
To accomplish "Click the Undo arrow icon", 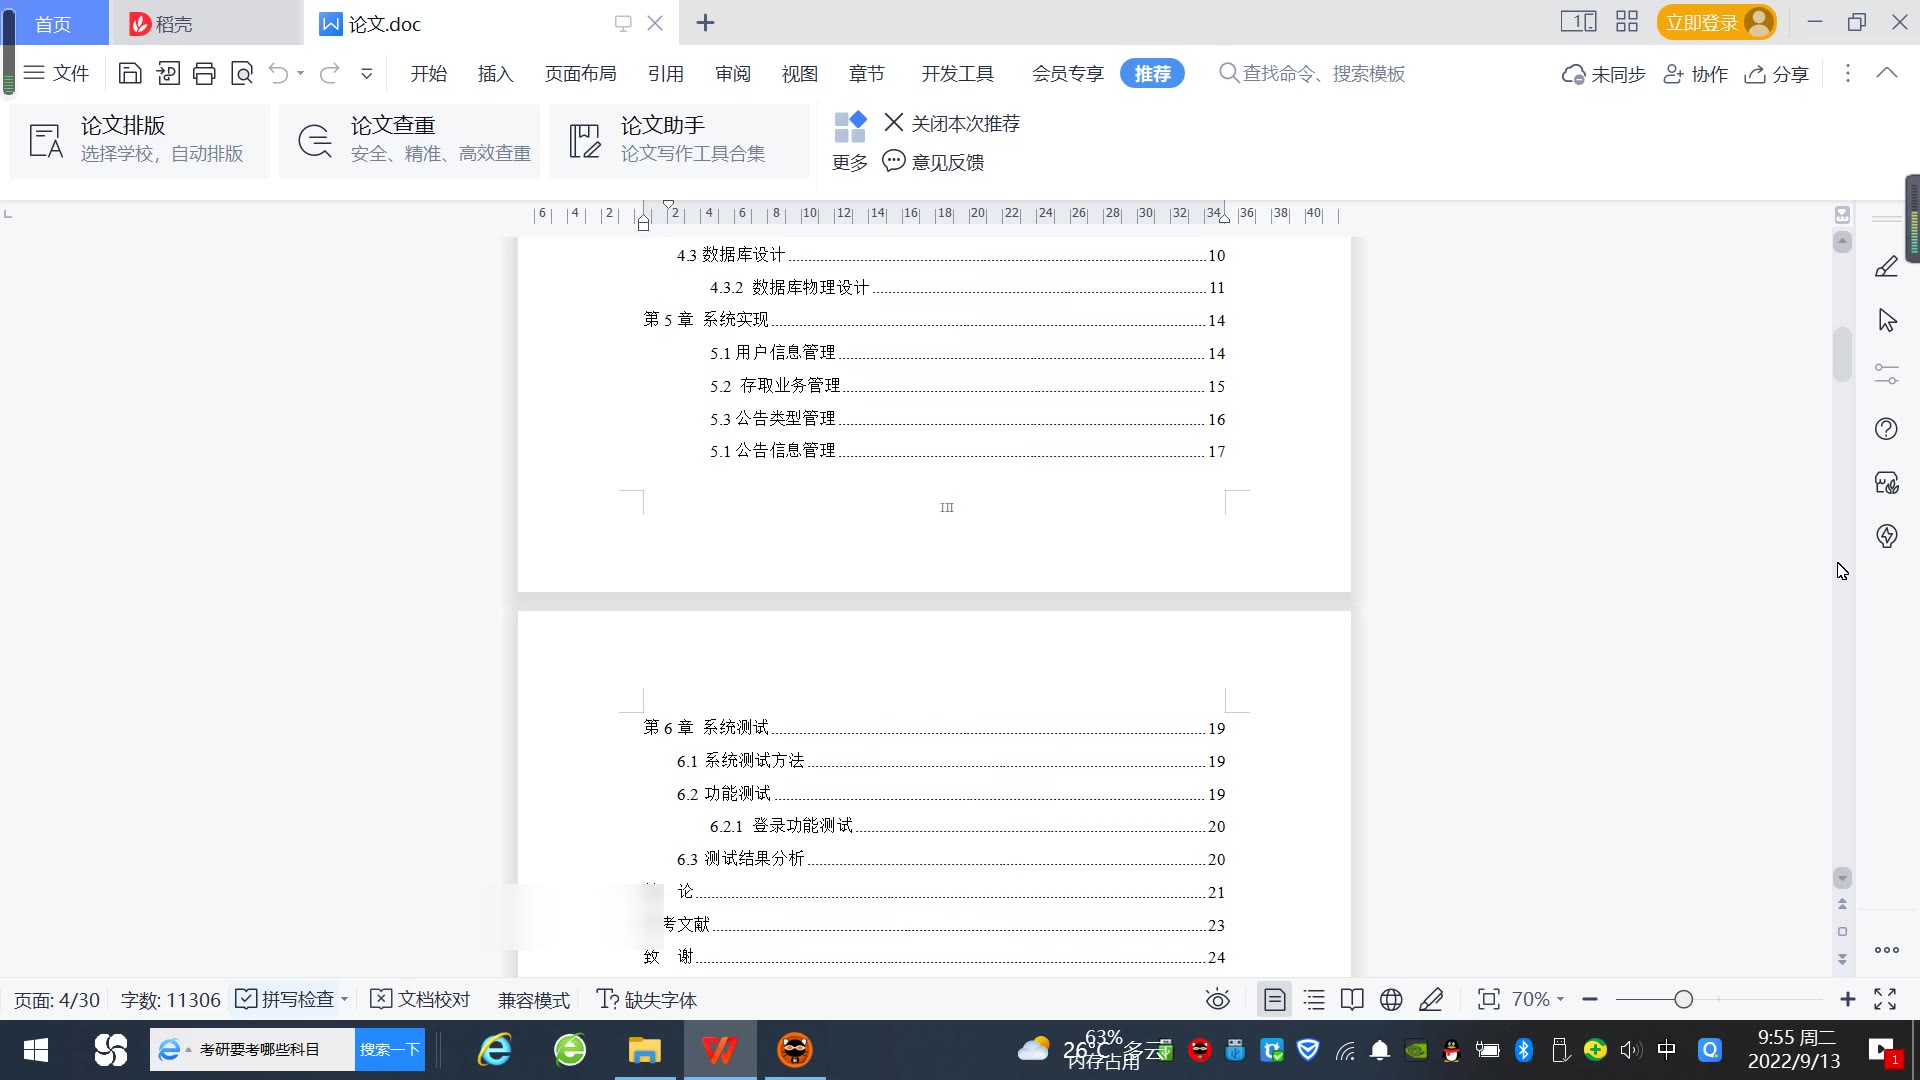I will pyautogui.click(x=279, y=73).
